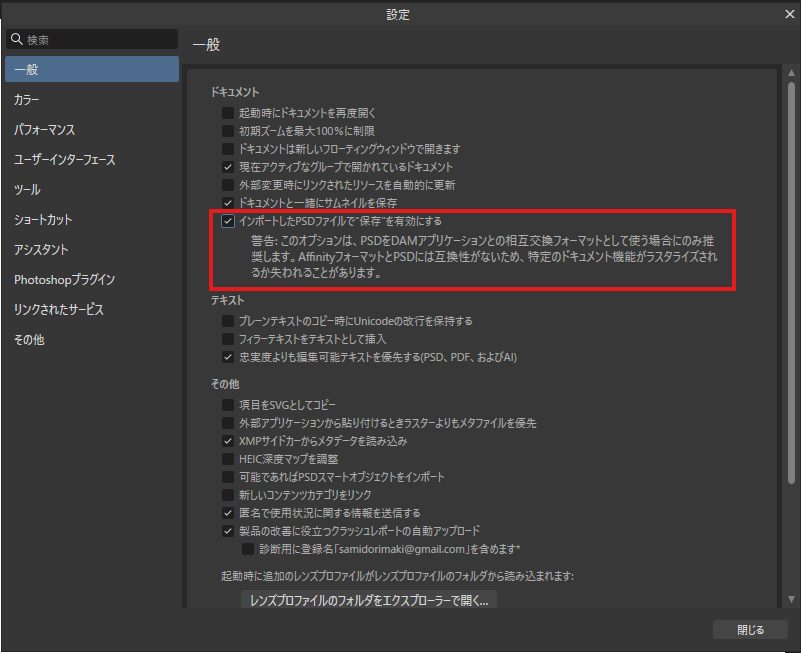This screenshot has height=653, width=801.
Task: Click inside the search input field
Action: [95, 38]
